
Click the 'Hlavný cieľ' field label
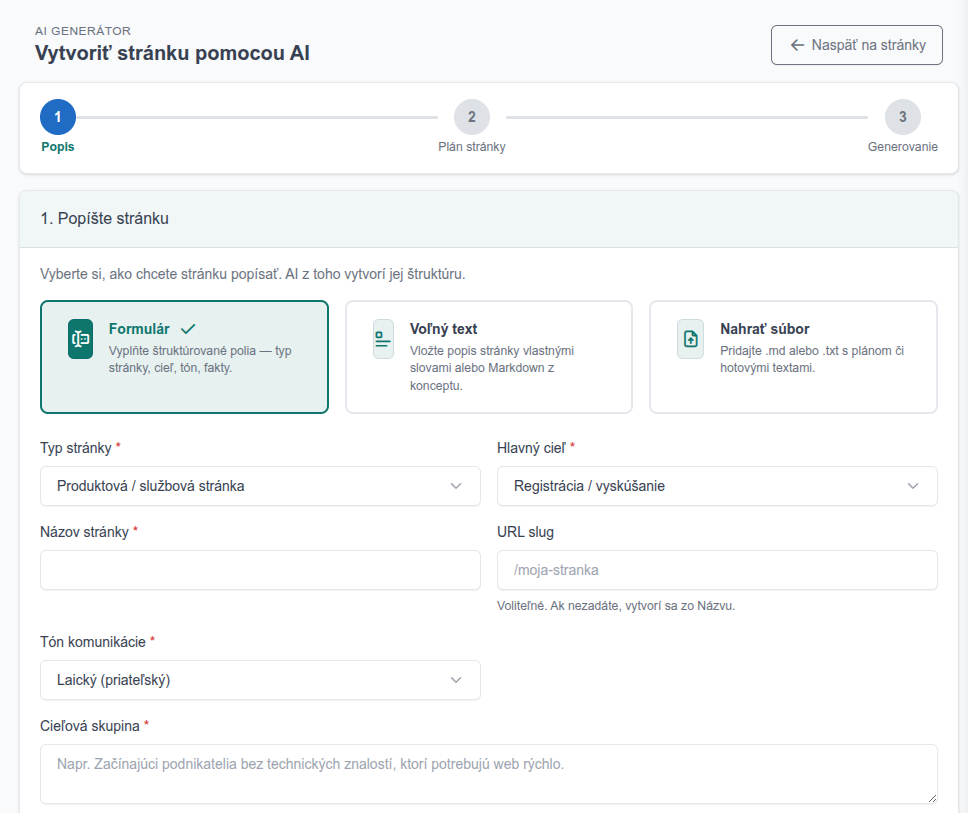point(531,448)
